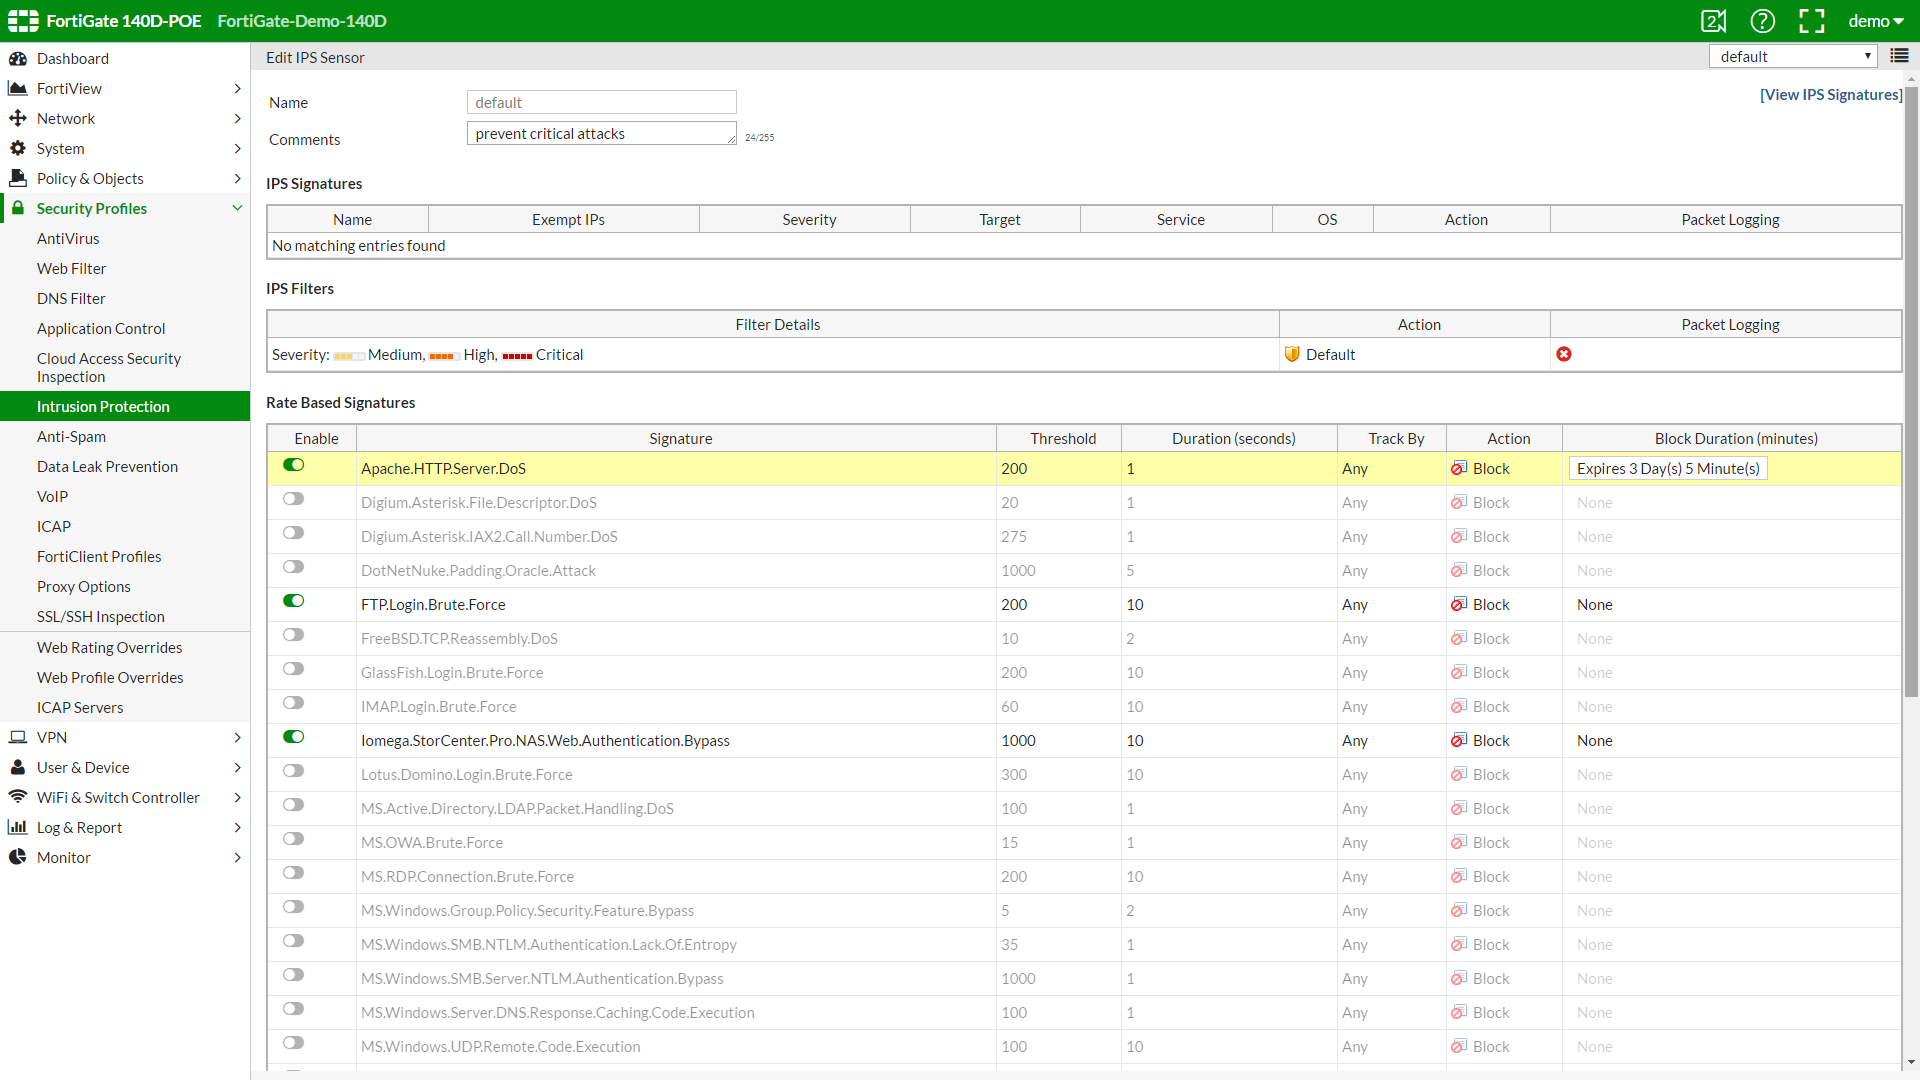The image size is (1920, 1080).
Task: Click the block icon for Apache.HTTP.Server.DoS
Action: pos(1459,468)
